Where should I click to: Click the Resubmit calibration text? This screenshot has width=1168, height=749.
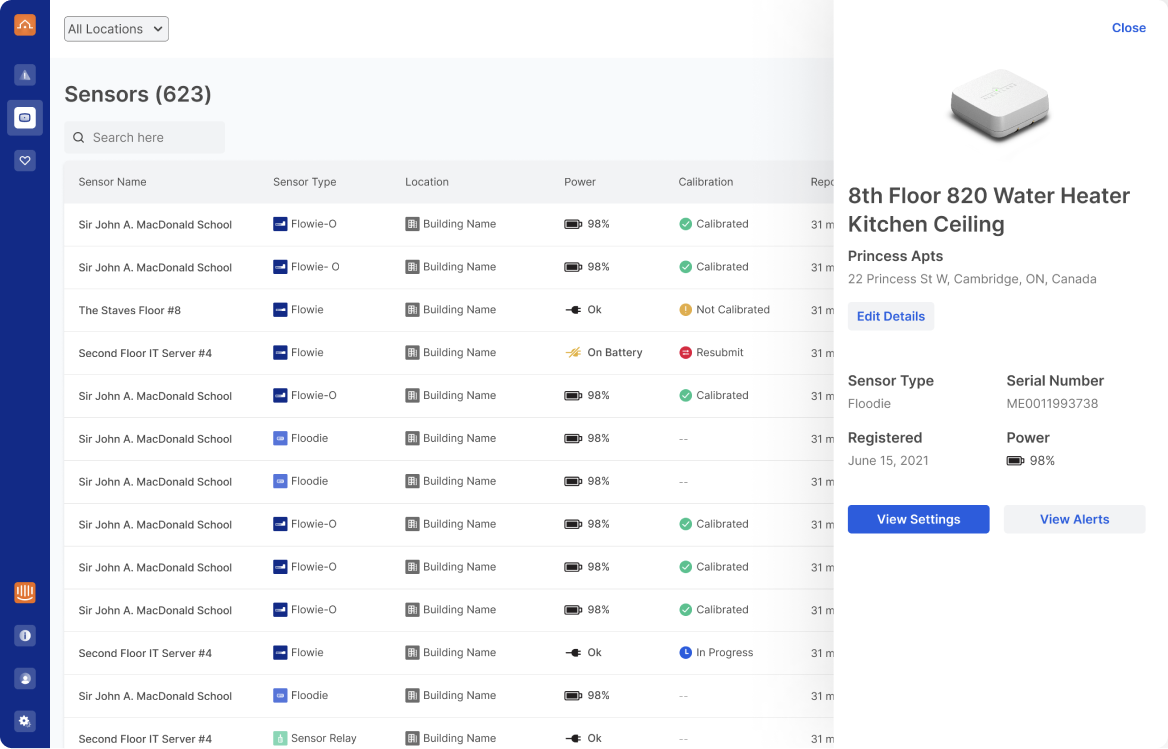tap(720, 353)
